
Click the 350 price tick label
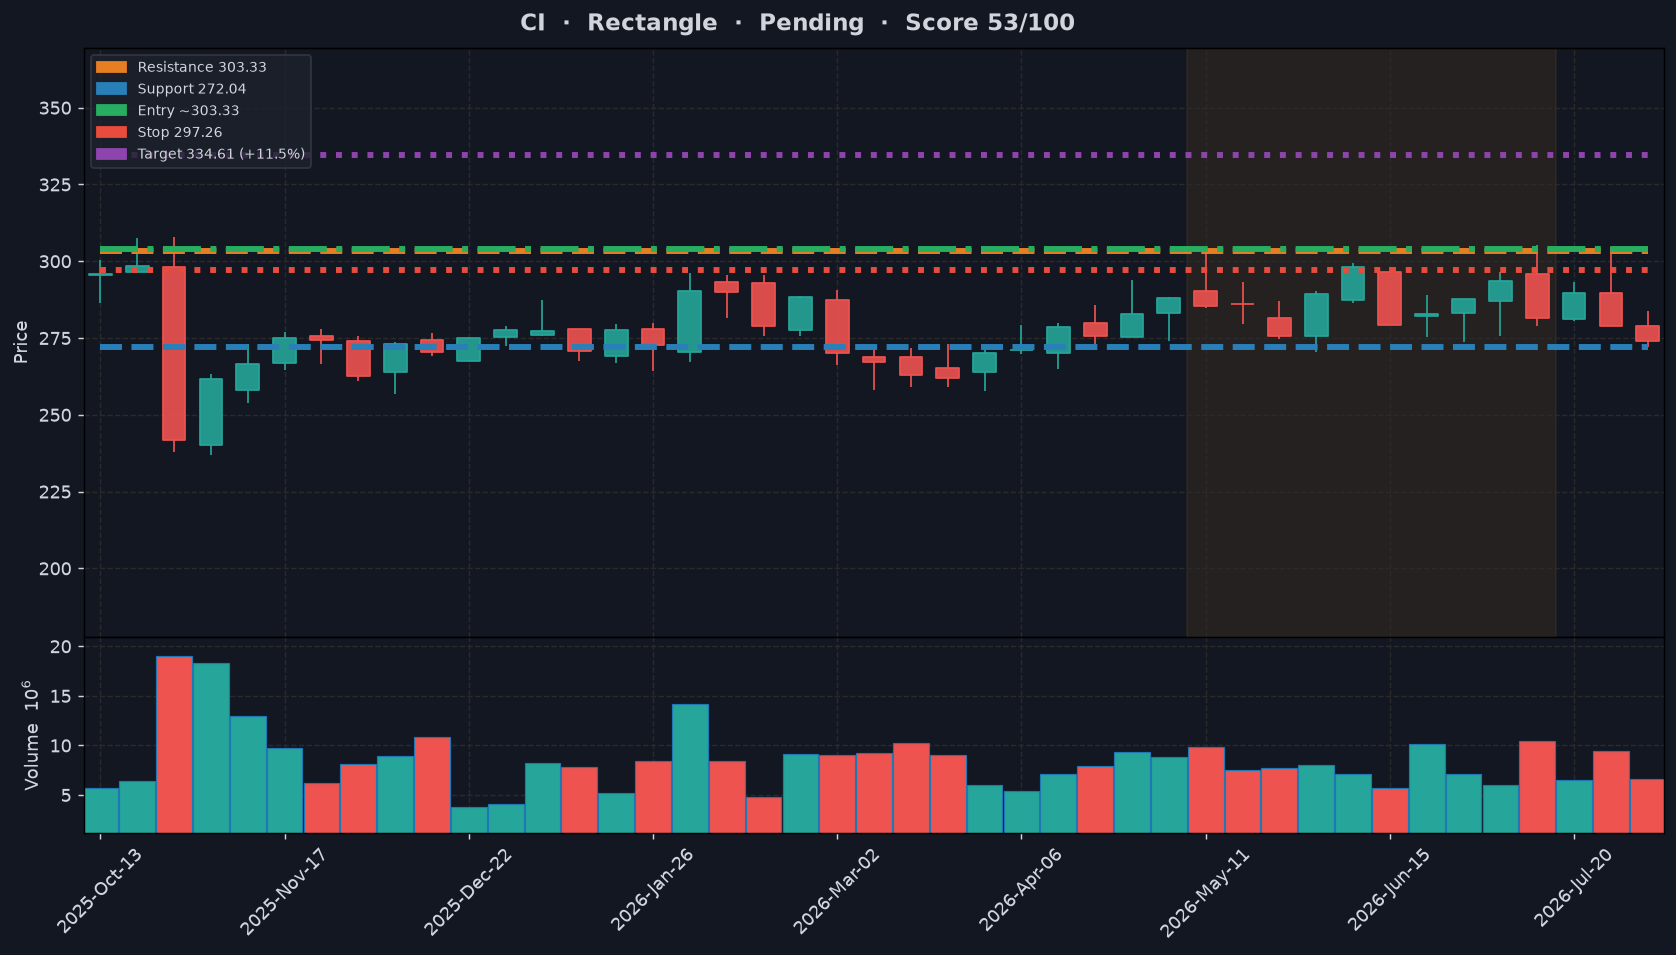56,108
